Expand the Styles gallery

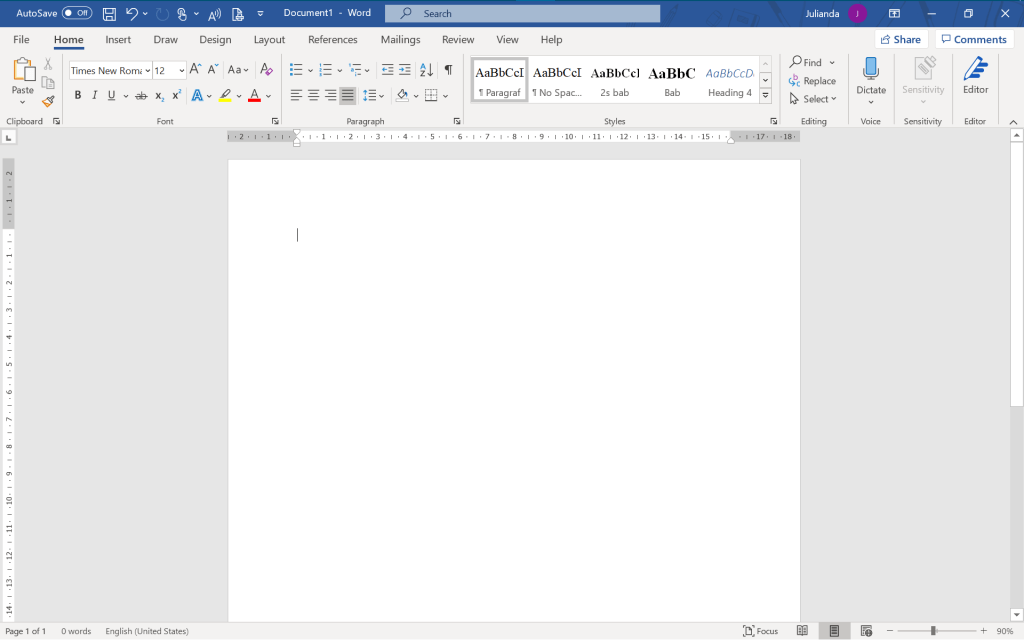point(765,96)
